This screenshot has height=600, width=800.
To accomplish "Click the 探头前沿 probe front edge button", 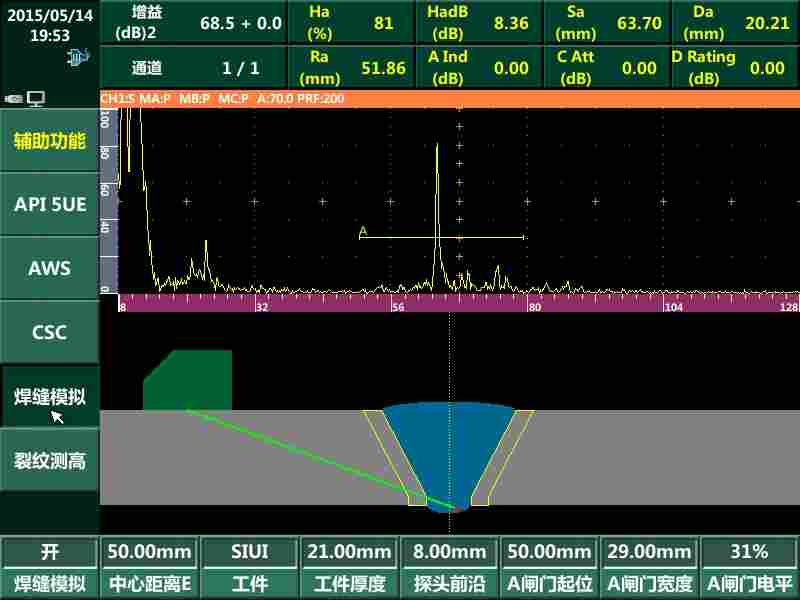I will click(x=448, y=551).
